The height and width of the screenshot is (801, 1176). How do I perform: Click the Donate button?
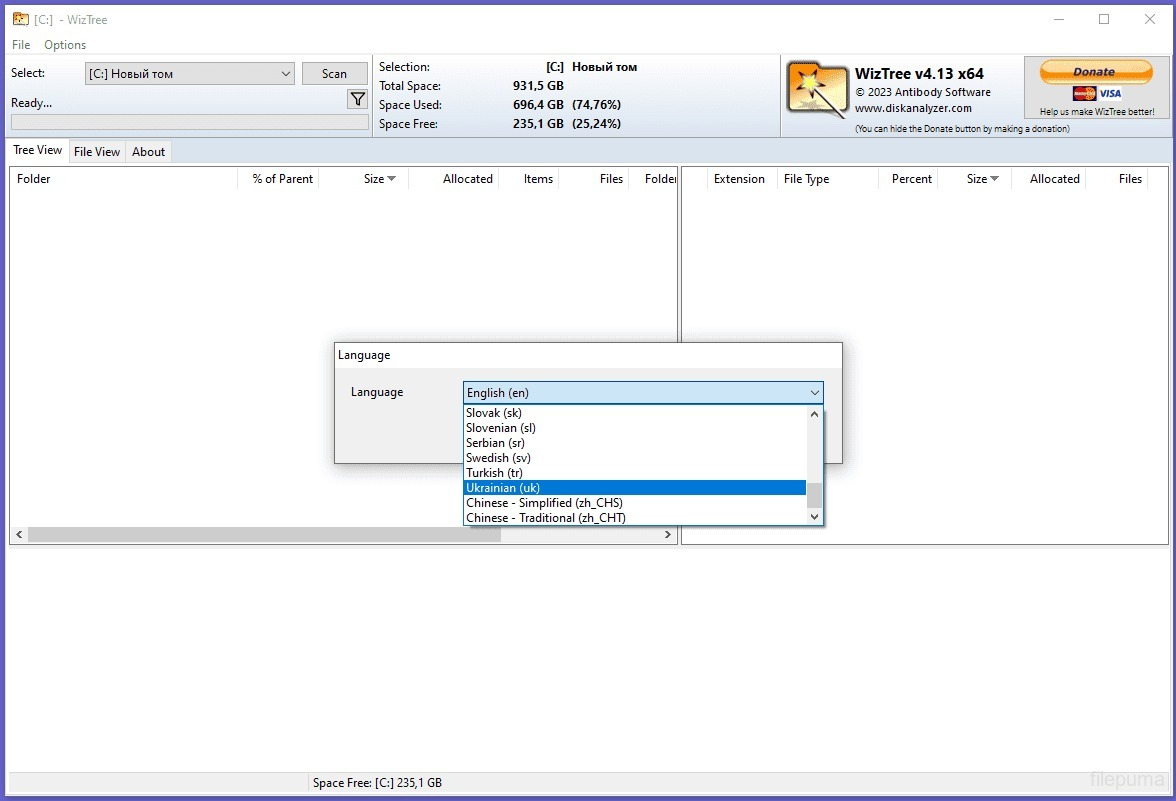click(1095, 71)
